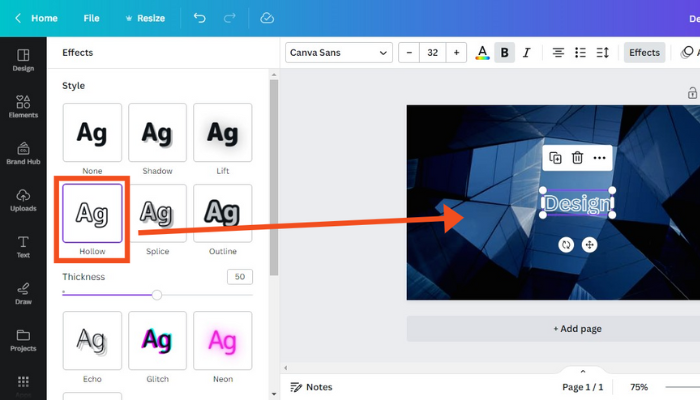This screenshot has width=700, height=400.
Task: Click the scroll-up arrow of effects panel
Action: pyautogui.click(x=274, y=75)
